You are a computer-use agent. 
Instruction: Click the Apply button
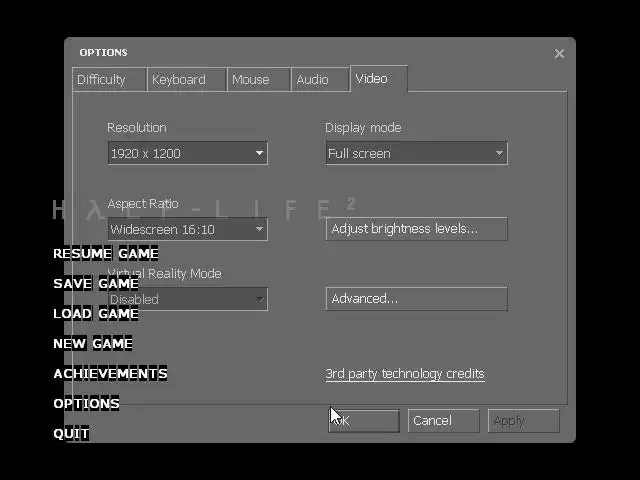coord(523,420)
